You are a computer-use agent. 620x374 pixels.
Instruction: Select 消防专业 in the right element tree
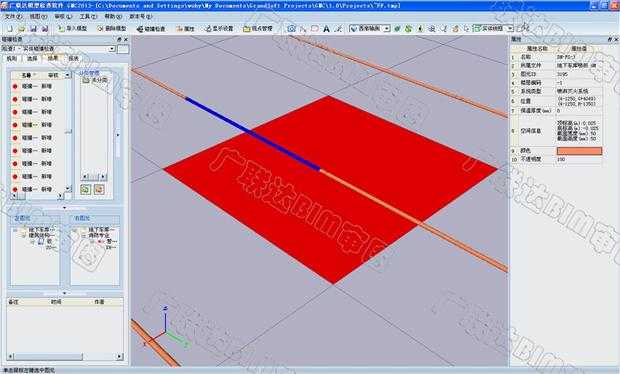click(99, 235)
